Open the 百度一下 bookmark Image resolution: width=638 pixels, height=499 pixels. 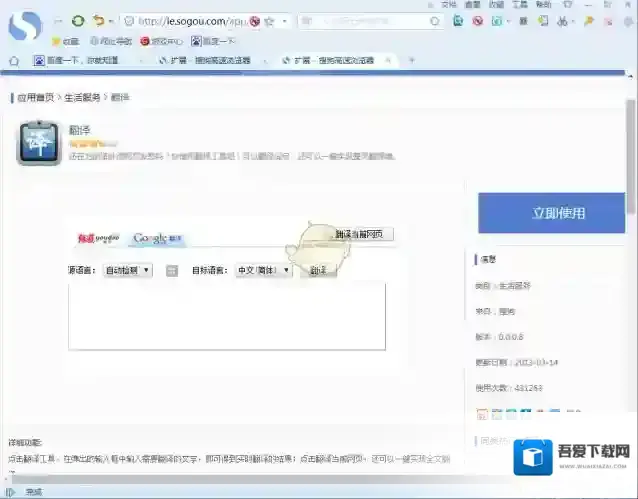click(x=213, y=41)
